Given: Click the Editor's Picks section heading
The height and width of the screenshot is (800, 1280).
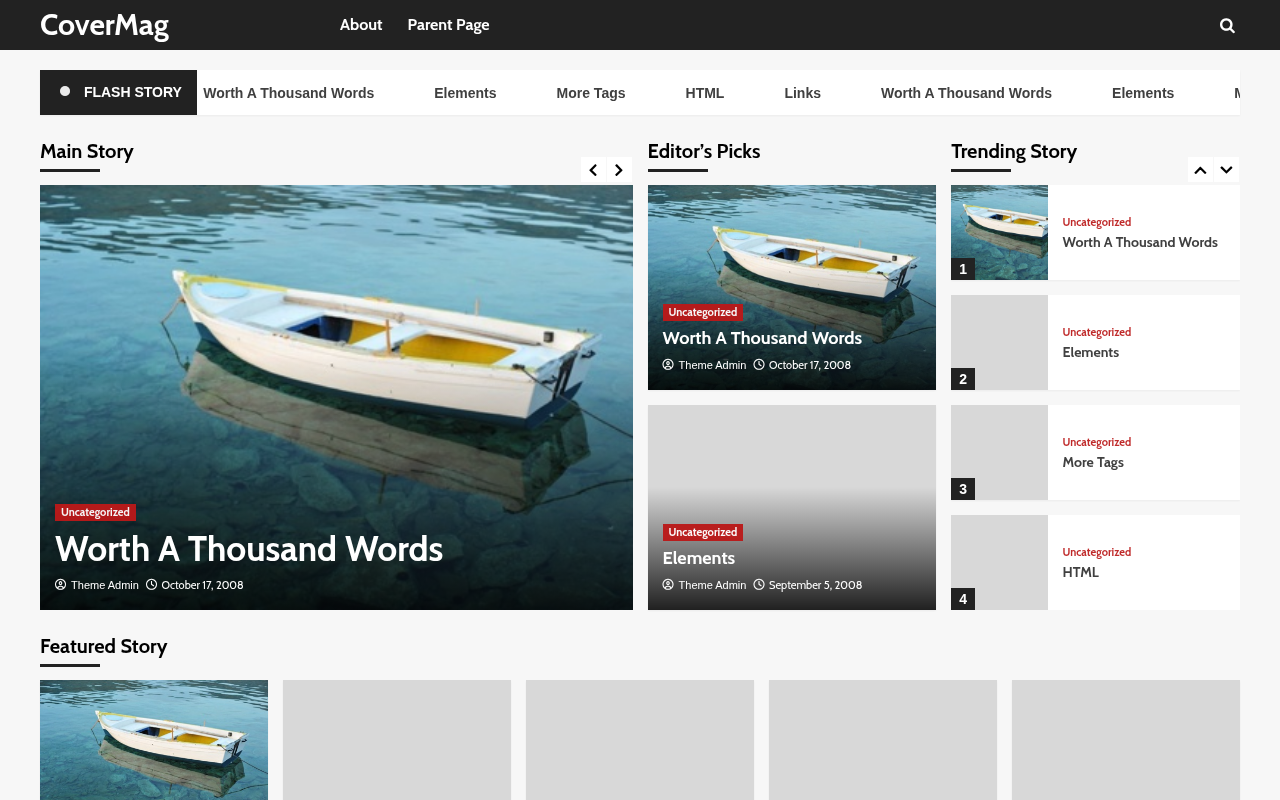Looking at the screenshot, I should 704,151.
